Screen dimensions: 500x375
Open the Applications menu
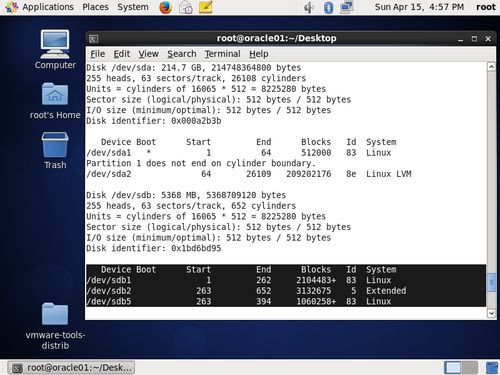pos(48,7)
